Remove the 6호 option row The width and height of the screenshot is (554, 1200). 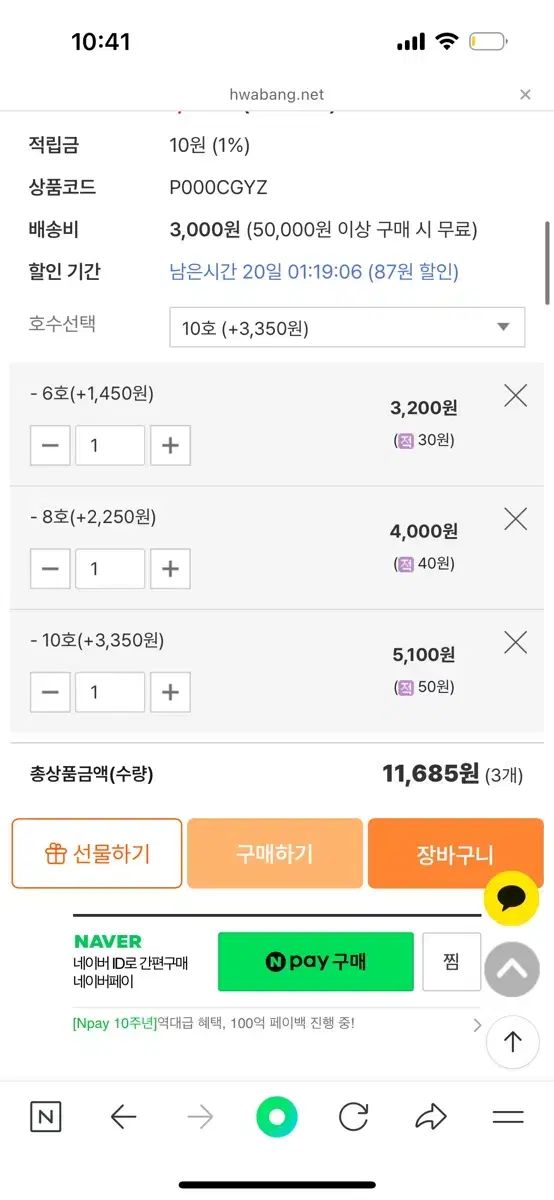click(515, 396)
